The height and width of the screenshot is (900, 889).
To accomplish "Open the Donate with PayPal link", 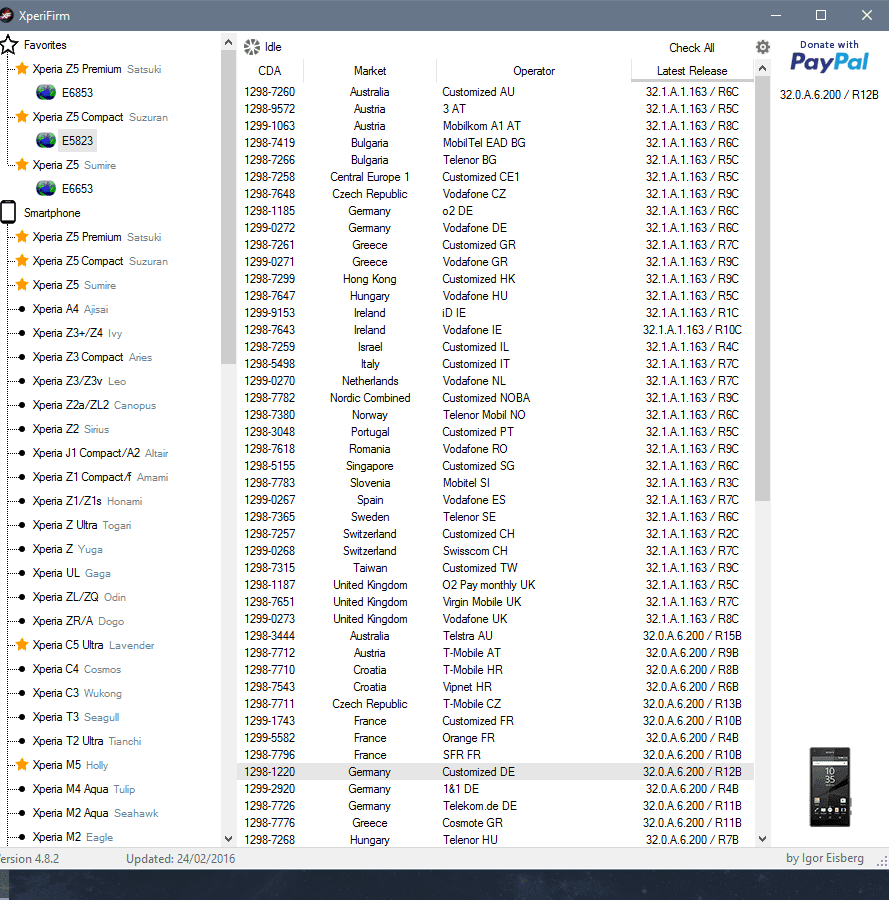I will (829, 57).
